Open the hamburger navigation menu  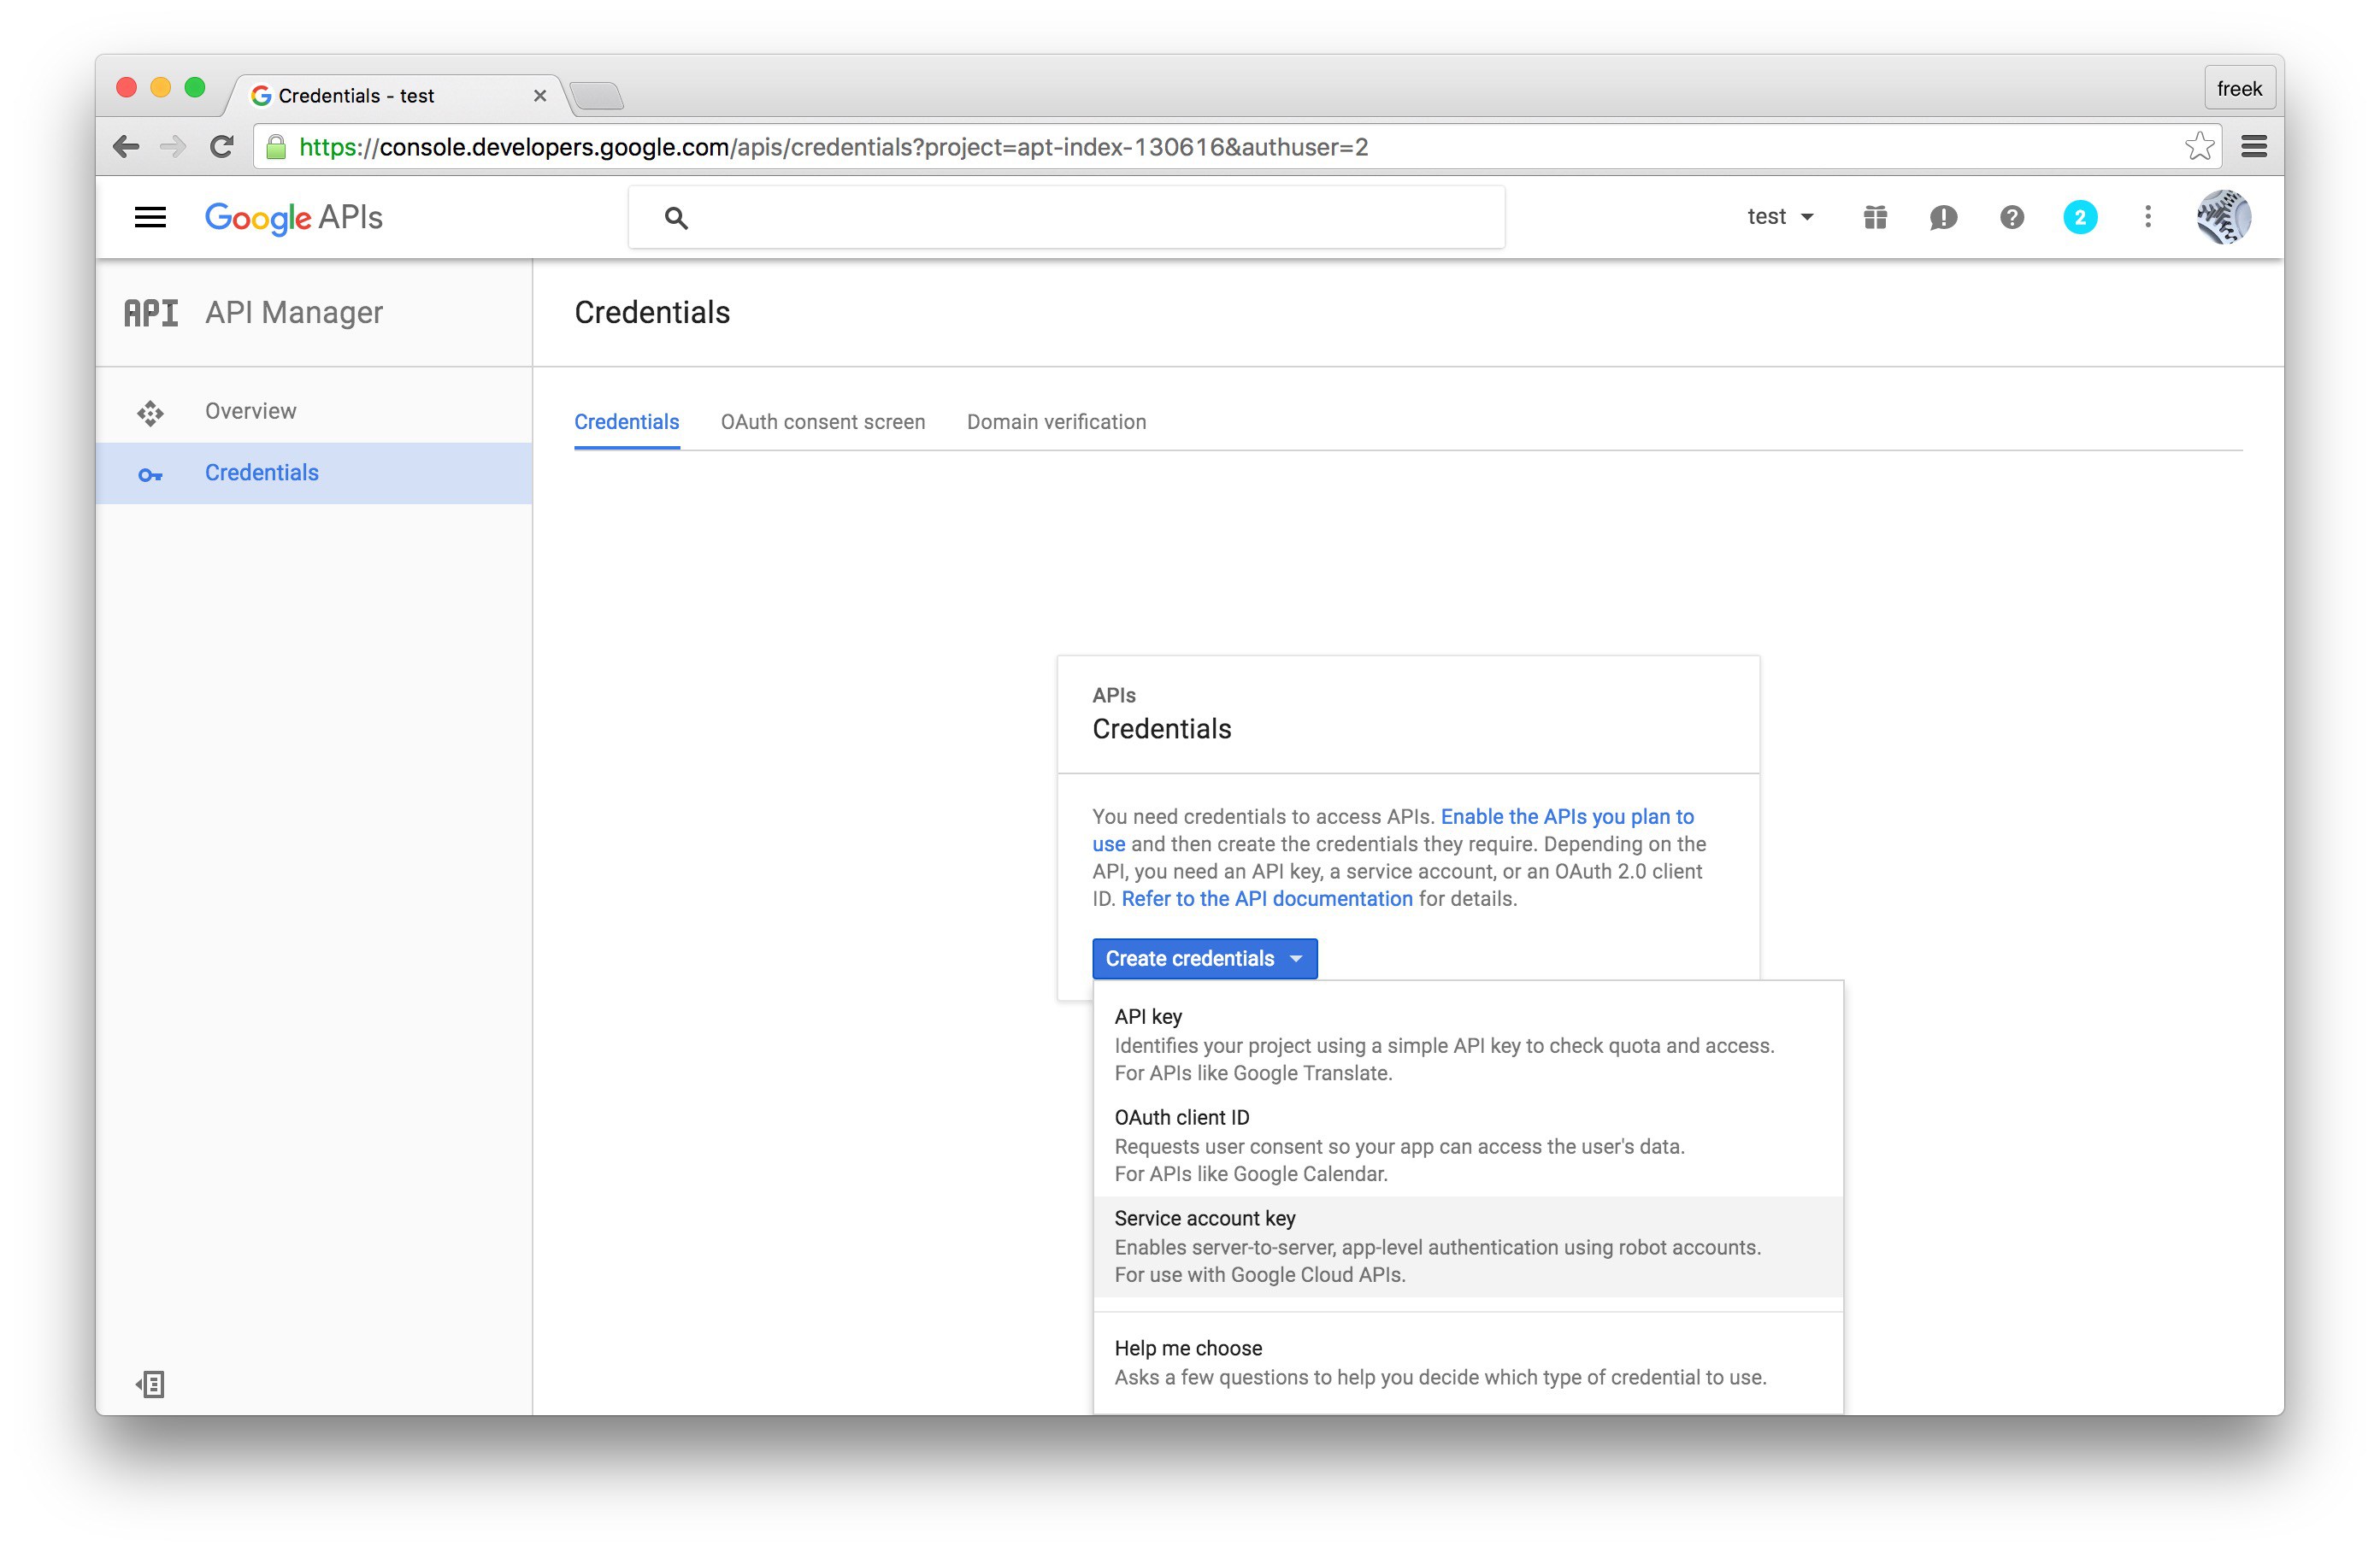coord(150,217)
